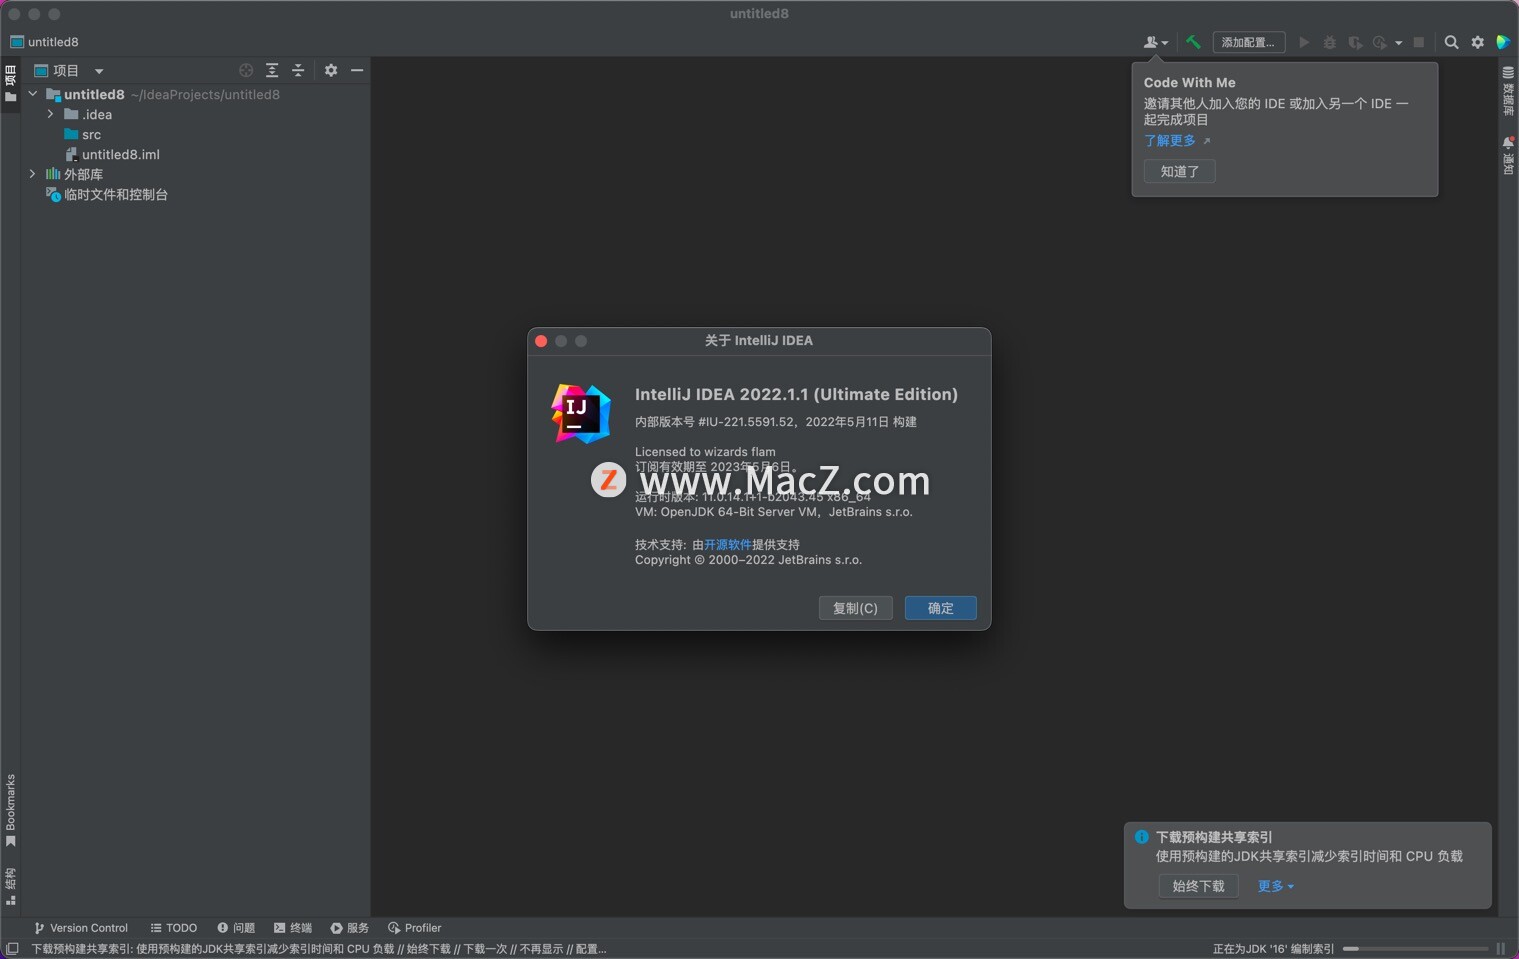Open the 数据库 right side tab
The image size is (1519, 959).
(1508, 91)
